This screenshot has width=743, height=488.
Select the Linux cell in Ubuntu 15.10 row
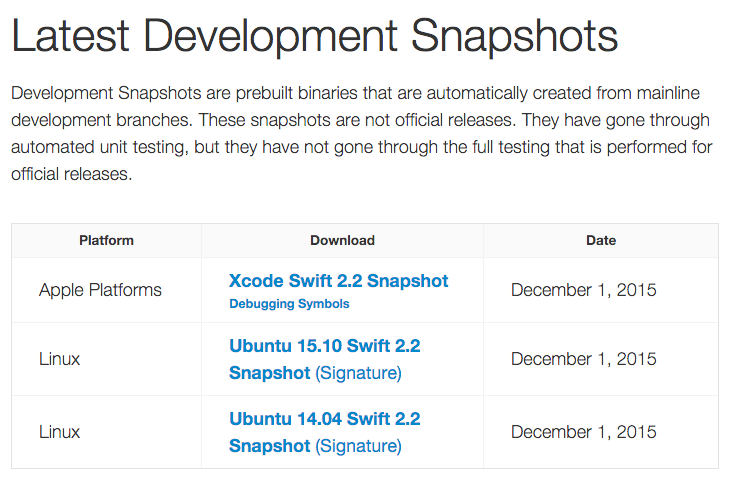[x=59, y=359]
